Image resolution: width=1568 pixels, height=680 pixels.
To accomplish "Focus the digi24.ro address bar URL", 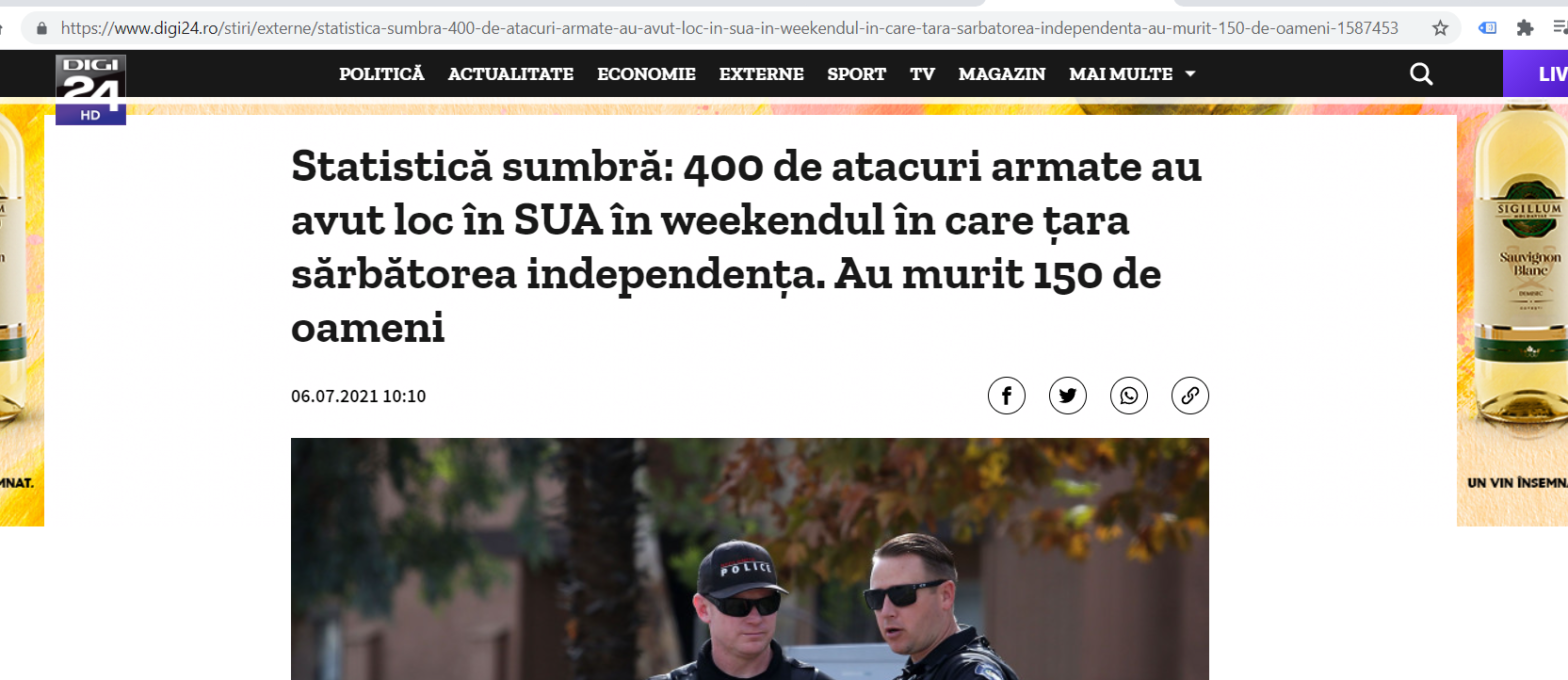I will point(729,28).
